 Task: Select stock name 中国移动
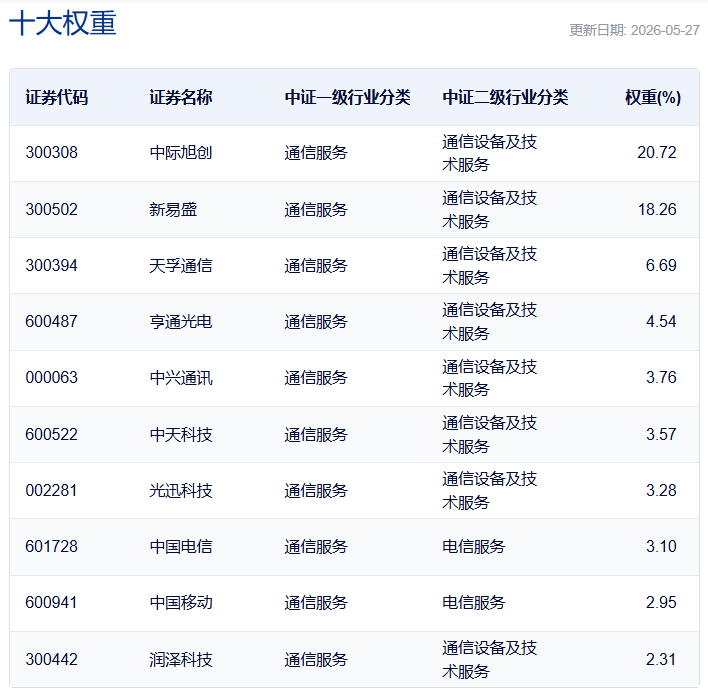click(181, 602)
